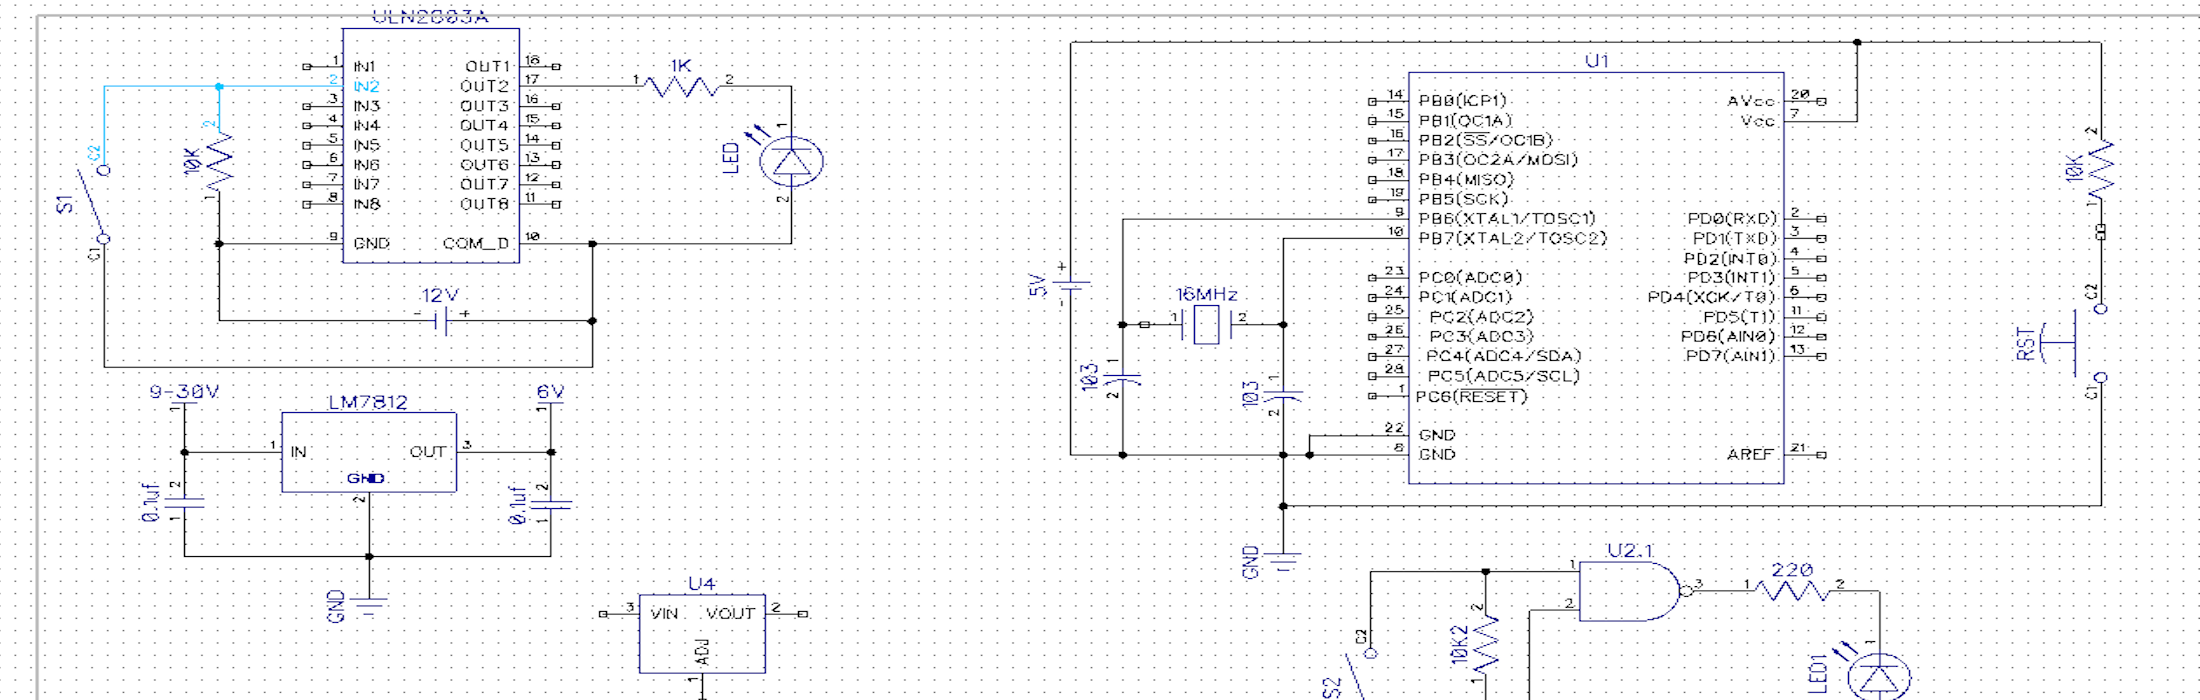
Task: Select the LED1 diode symbol
Action: point(1878,675)
